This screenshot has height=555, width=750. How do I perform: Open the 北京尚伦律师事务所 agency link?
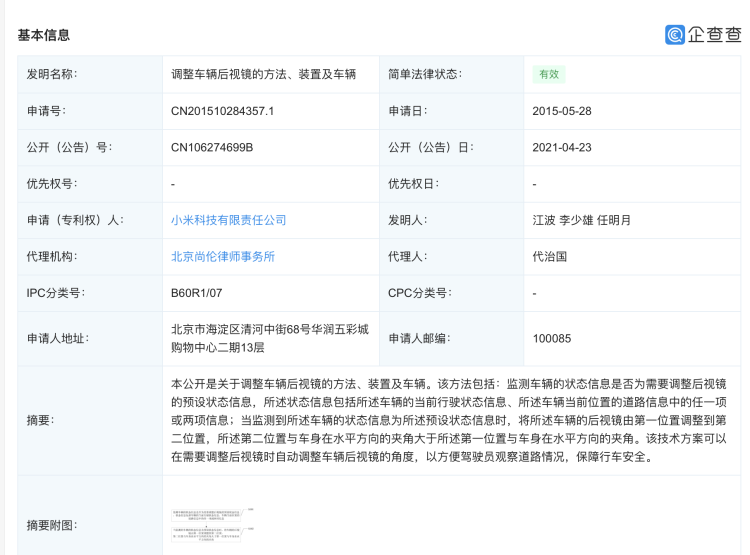[223, 256]
